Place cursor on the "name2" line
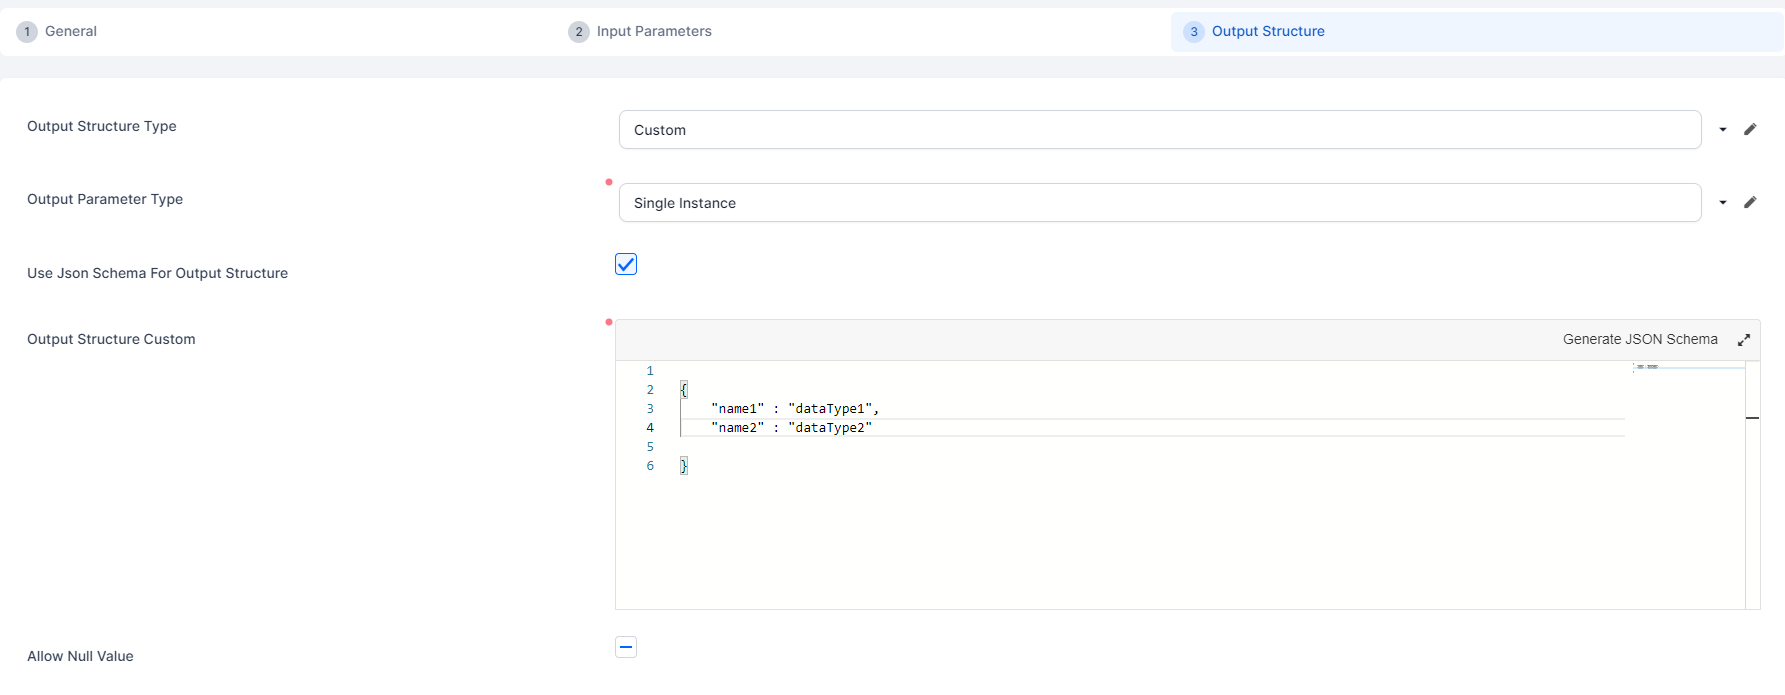 tap(791, 428)
